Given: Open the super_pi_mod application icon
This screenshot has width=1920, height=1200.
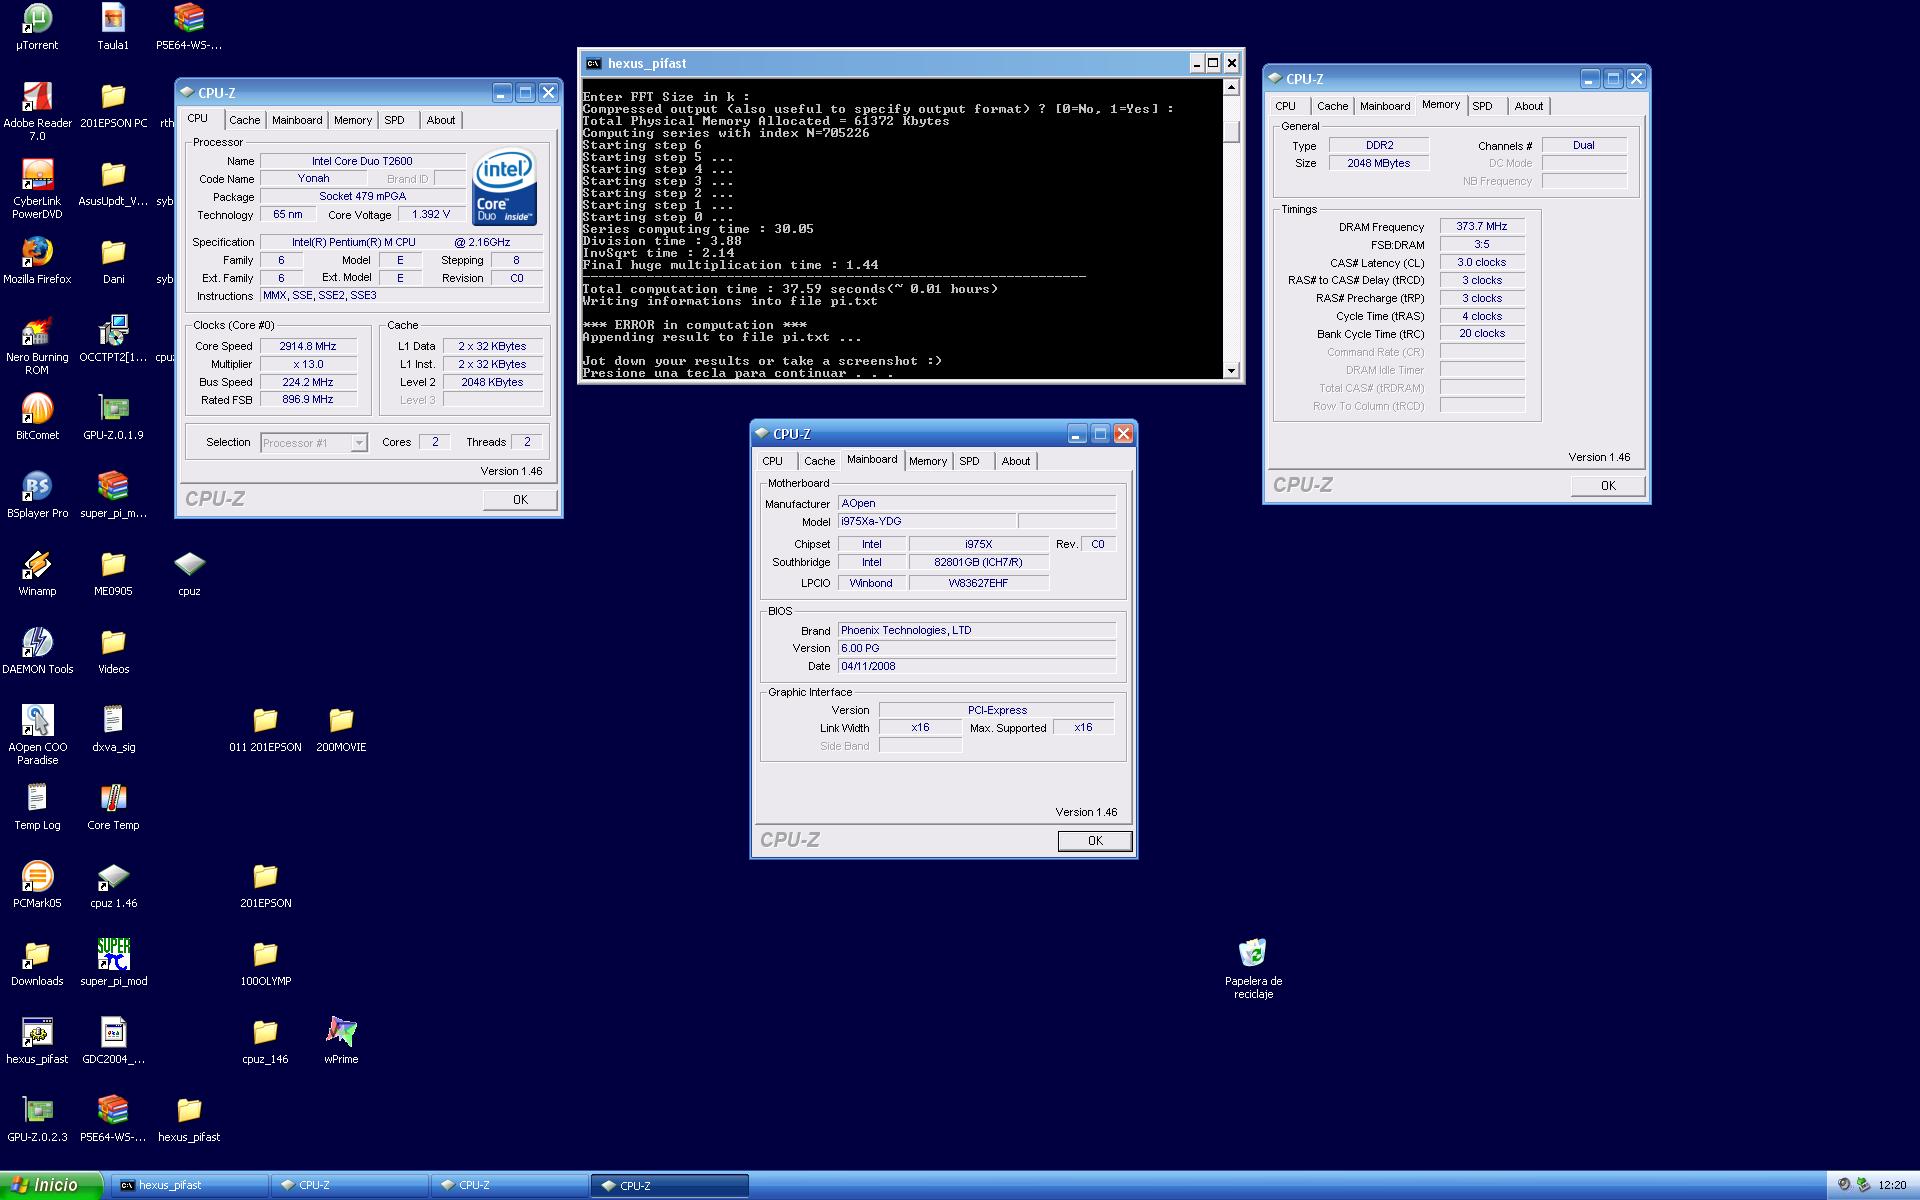Looking at the screenshot, I should pos(113,962).
